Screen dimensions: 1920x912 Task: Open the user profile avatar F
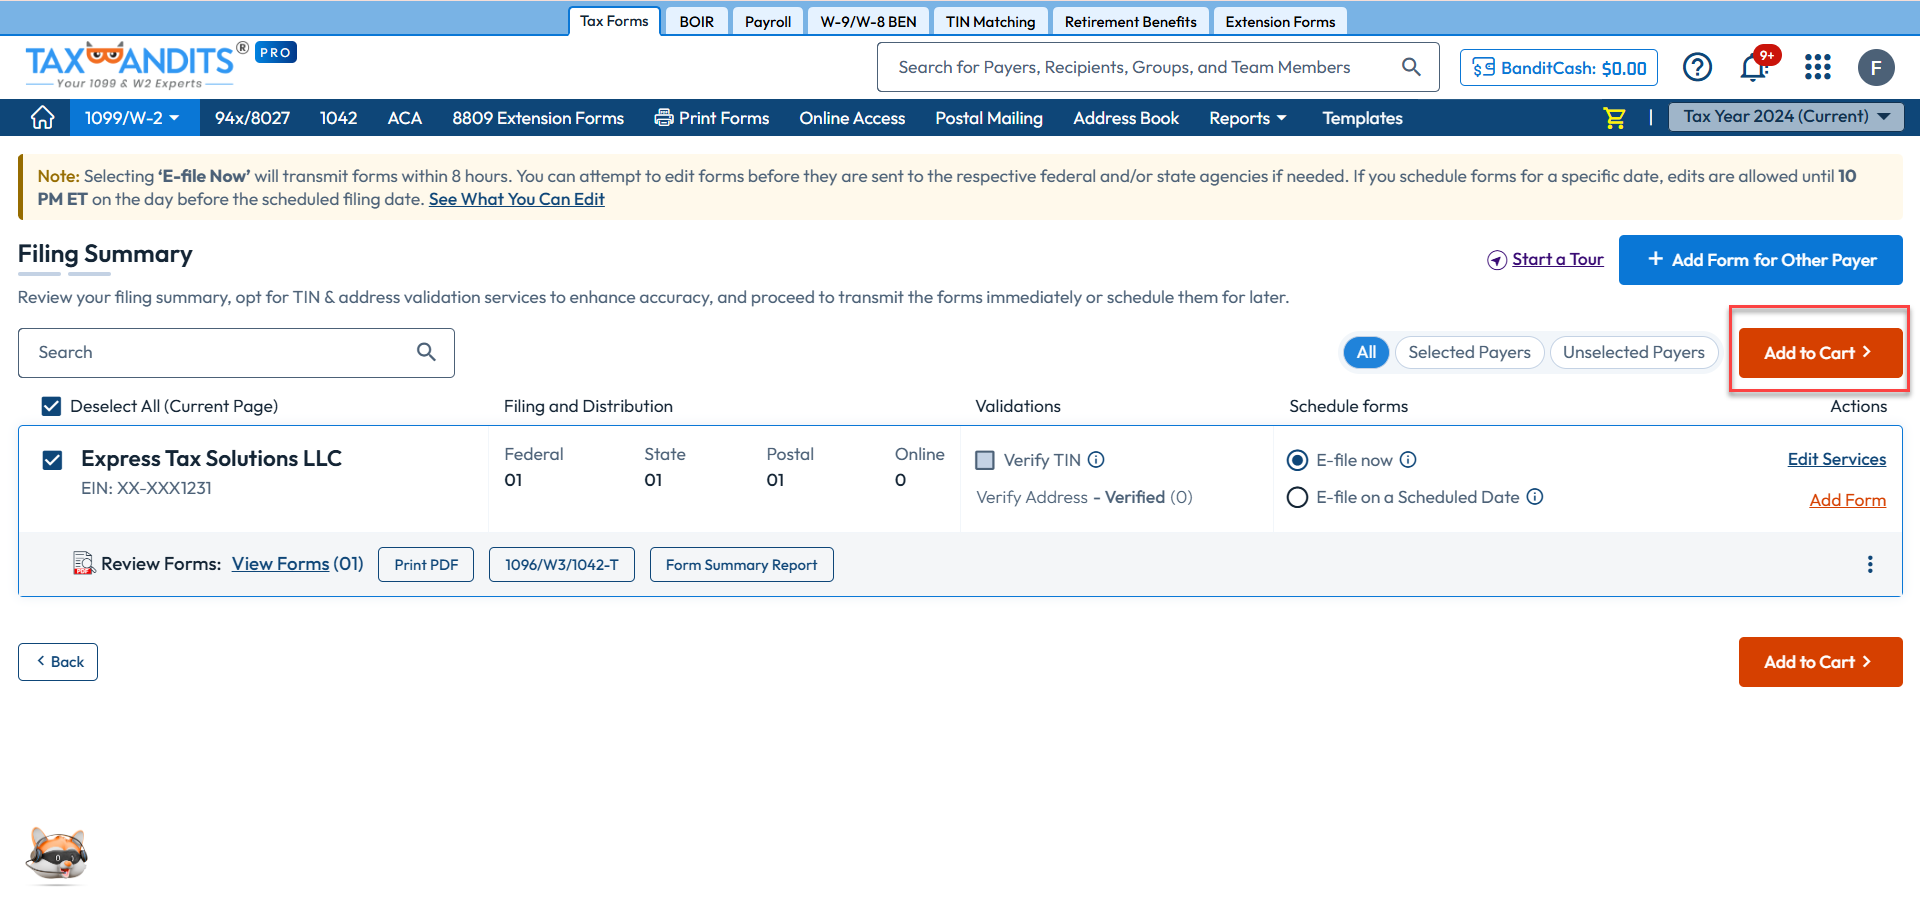tap(1876, 67)
